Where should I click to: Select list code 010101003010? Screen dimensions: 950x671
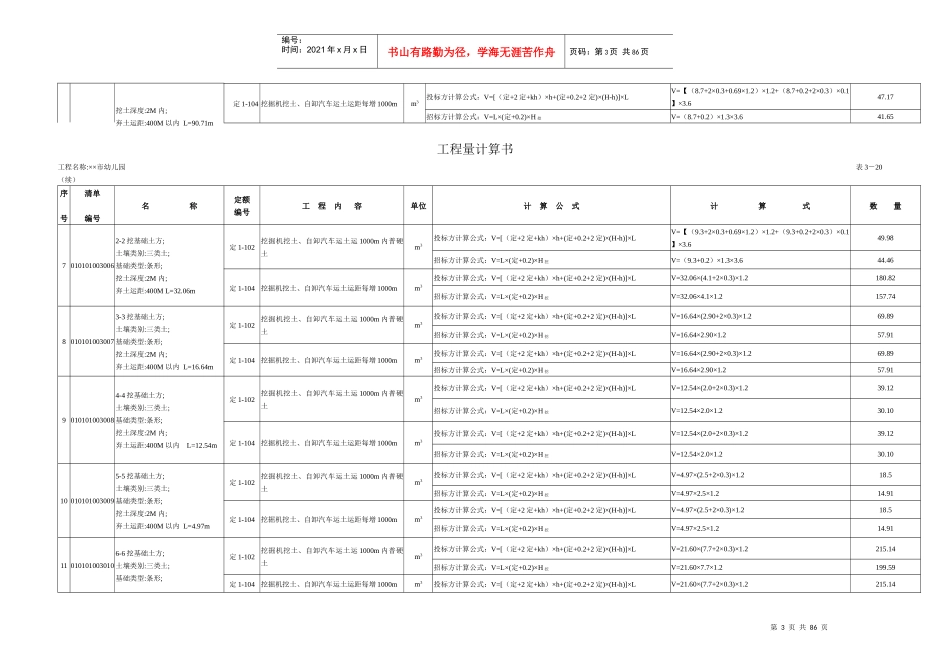[x=92, y=566]
